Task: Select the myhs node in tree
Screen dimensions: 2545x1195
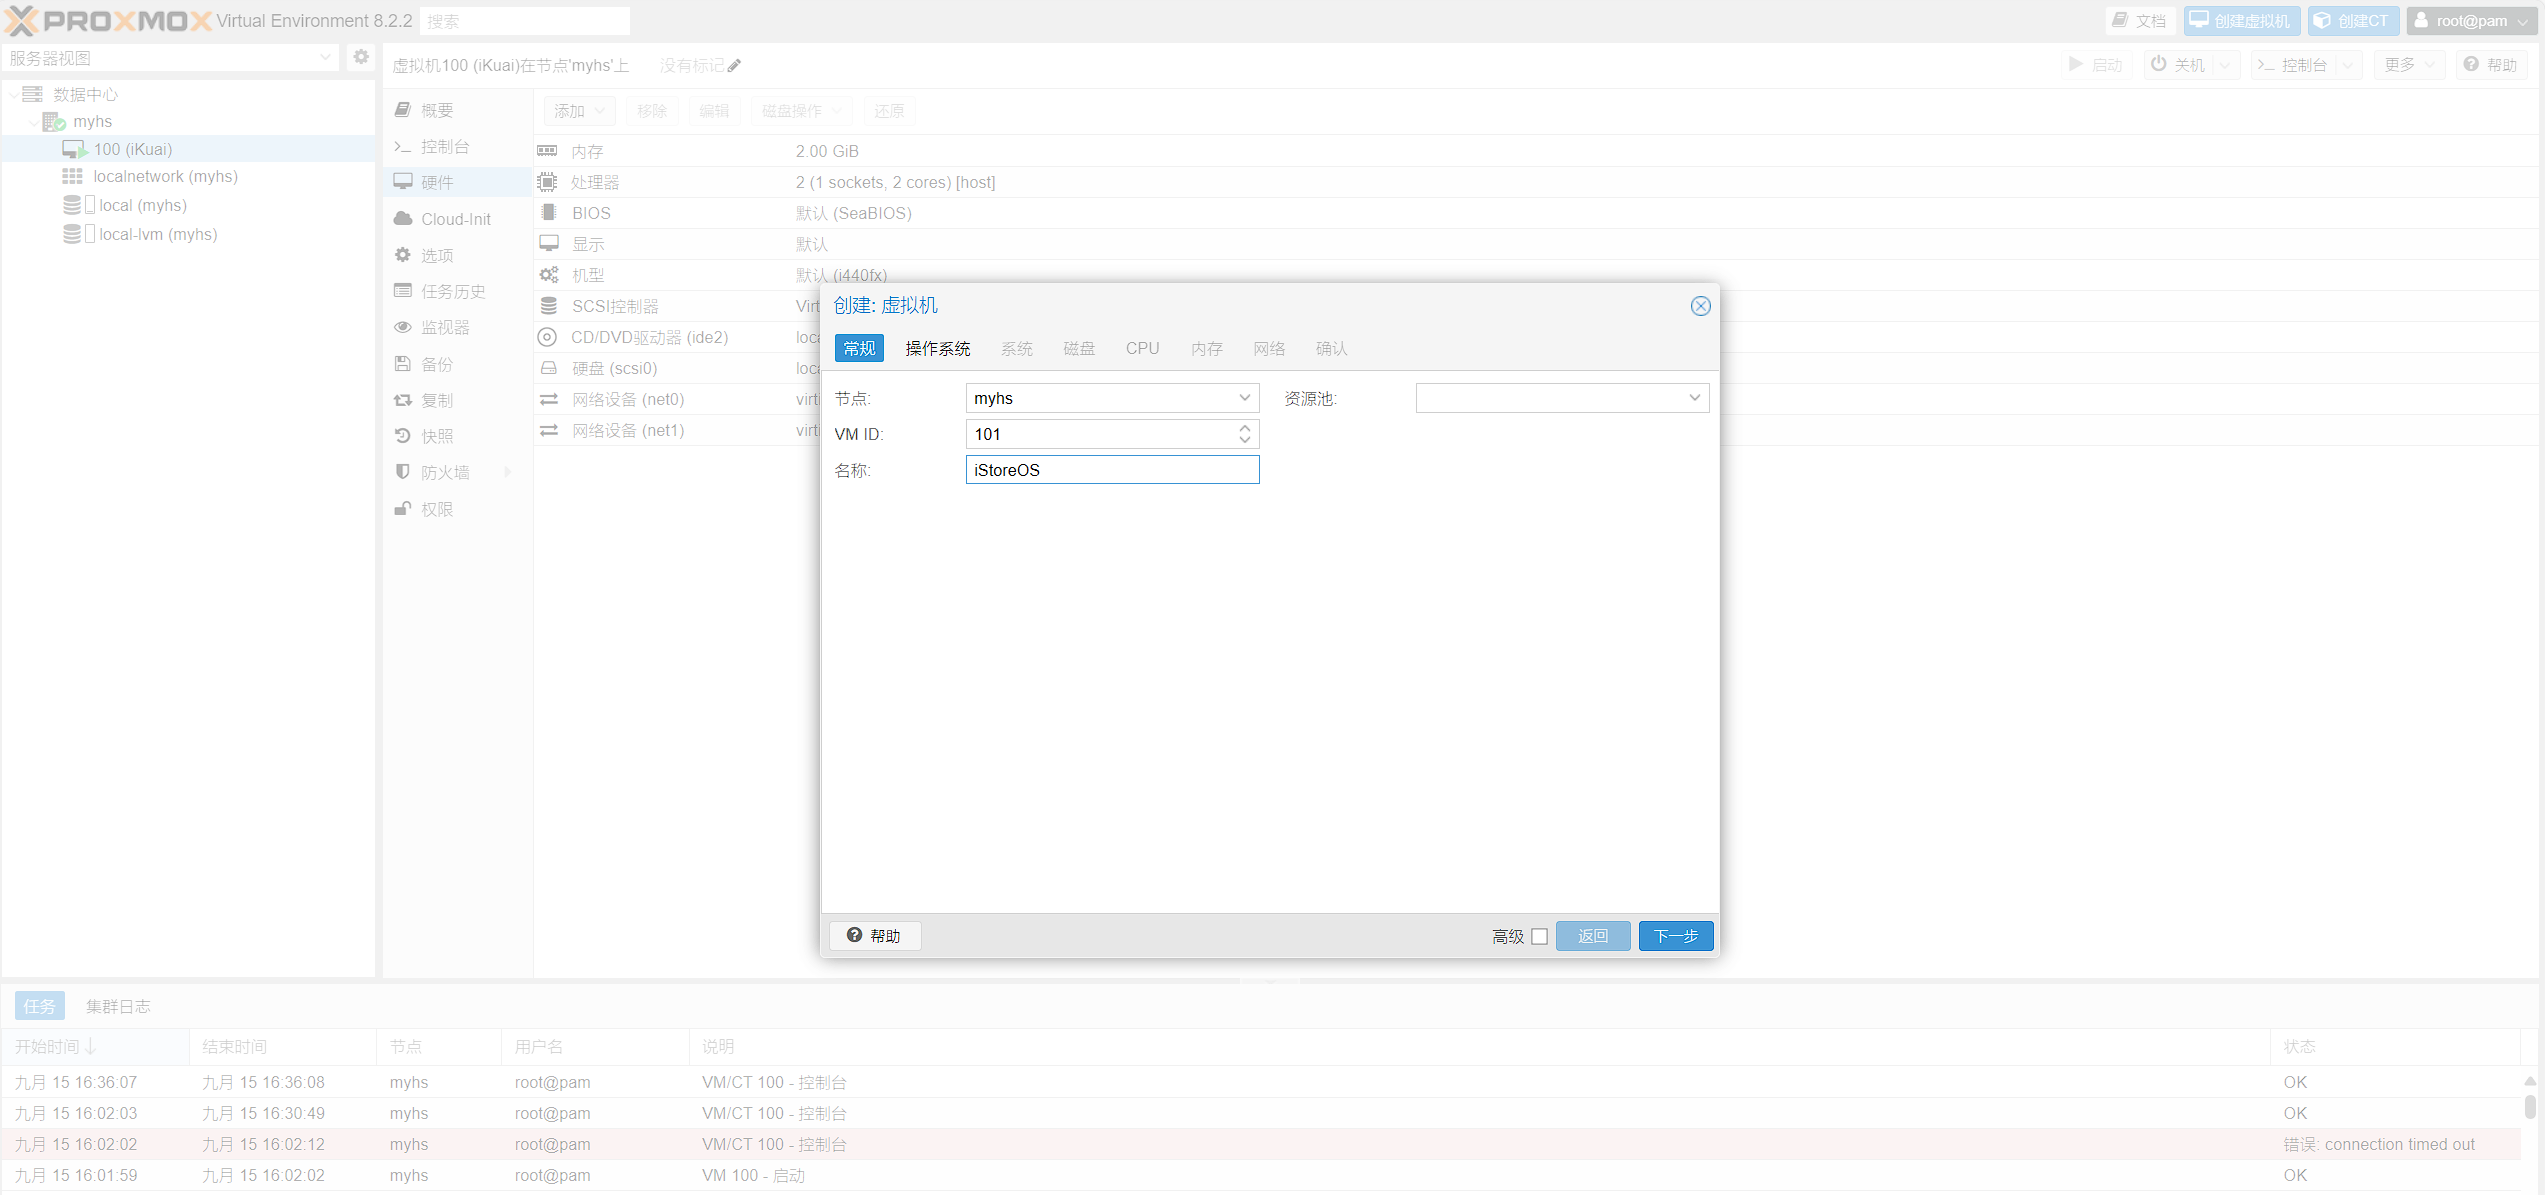Action: point(92,122)
